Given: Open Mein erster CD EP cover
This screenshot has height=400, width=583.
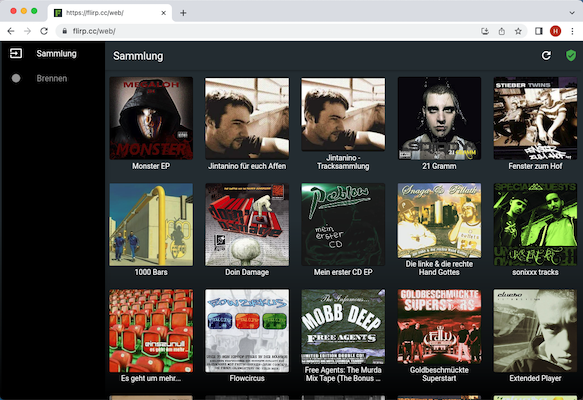Looking at the screenshot, I should point(343,225).
